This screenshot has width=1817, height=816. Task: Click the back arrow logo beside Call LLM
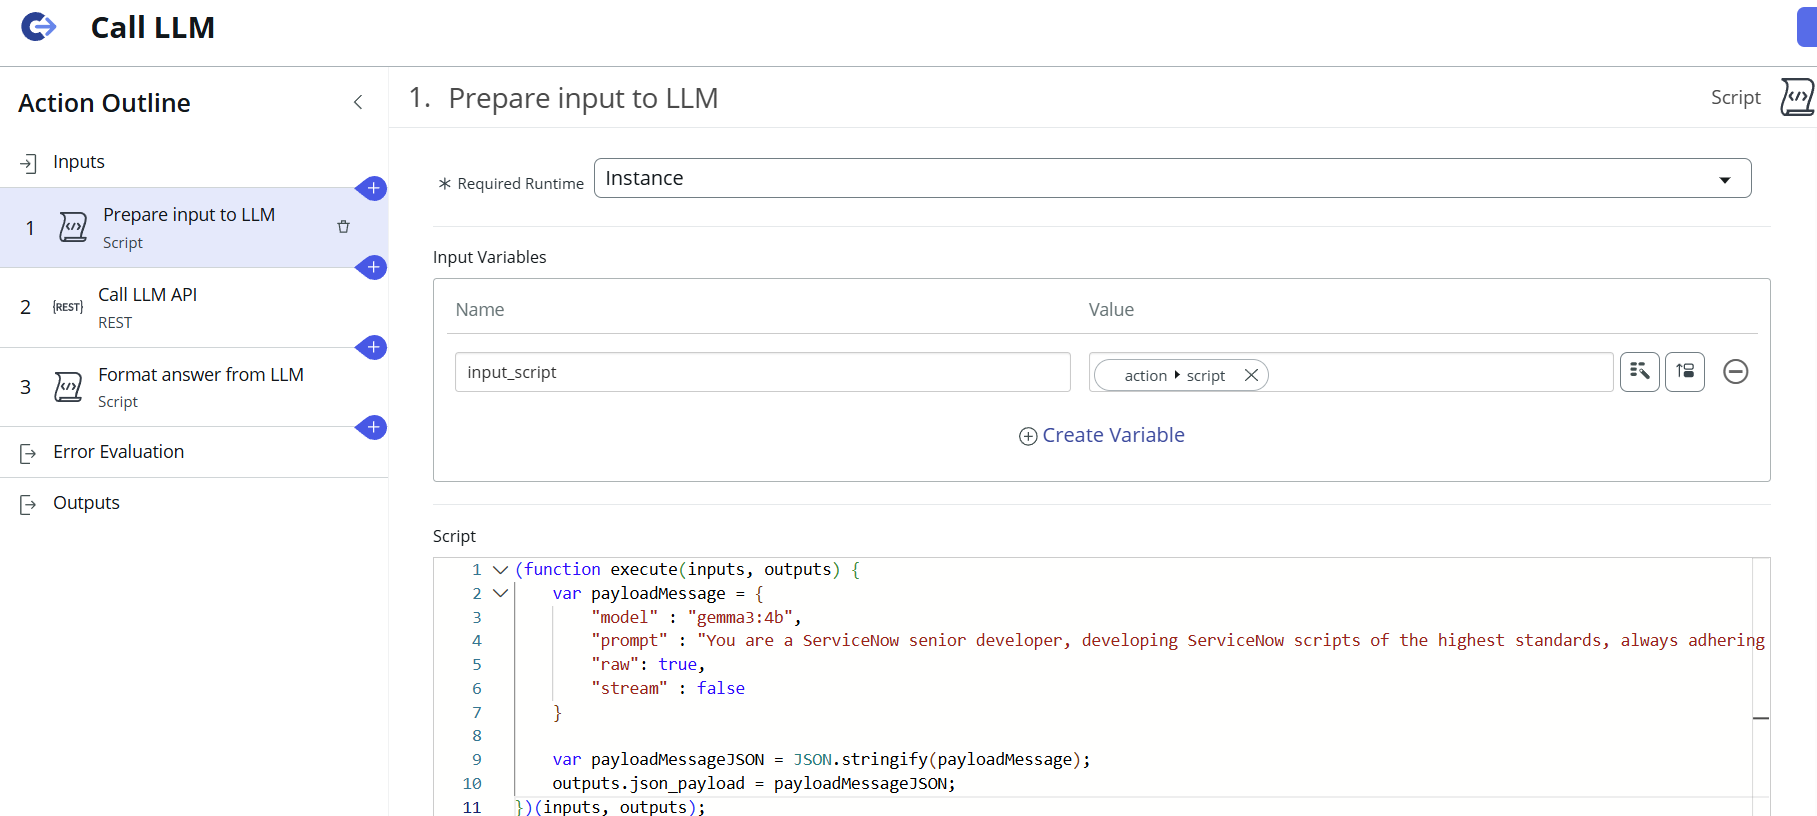point(38,27)
